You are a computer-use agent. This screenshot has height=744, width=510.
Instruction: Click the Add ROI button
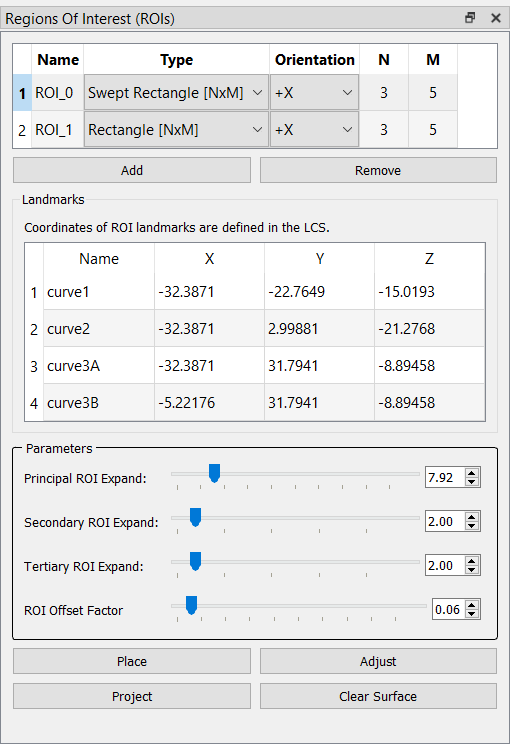[132, 170]
